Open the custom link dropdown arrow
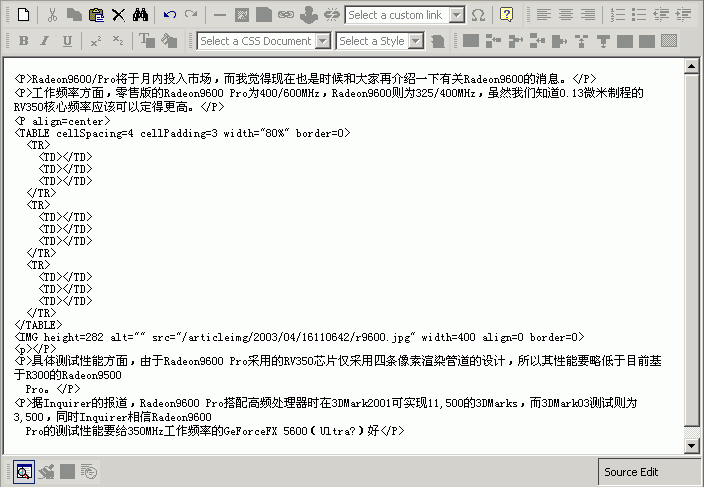Viewport: 704px width, 487px height. [x=457, y=15]
